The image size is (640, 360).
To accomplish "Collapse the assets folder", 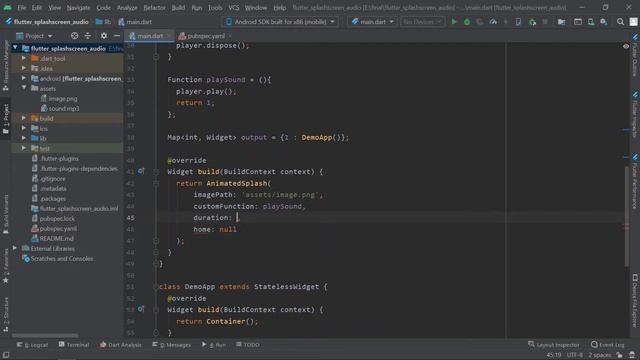I will click(24, 88).
